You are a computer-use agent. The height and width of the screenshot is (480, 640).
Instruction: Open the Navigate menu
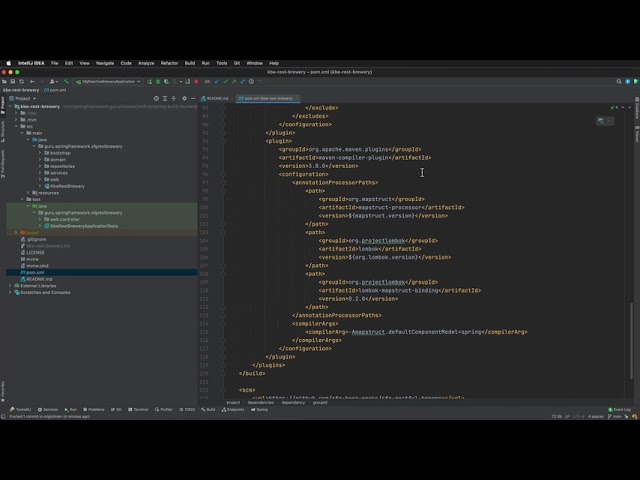tap(105, 63)
